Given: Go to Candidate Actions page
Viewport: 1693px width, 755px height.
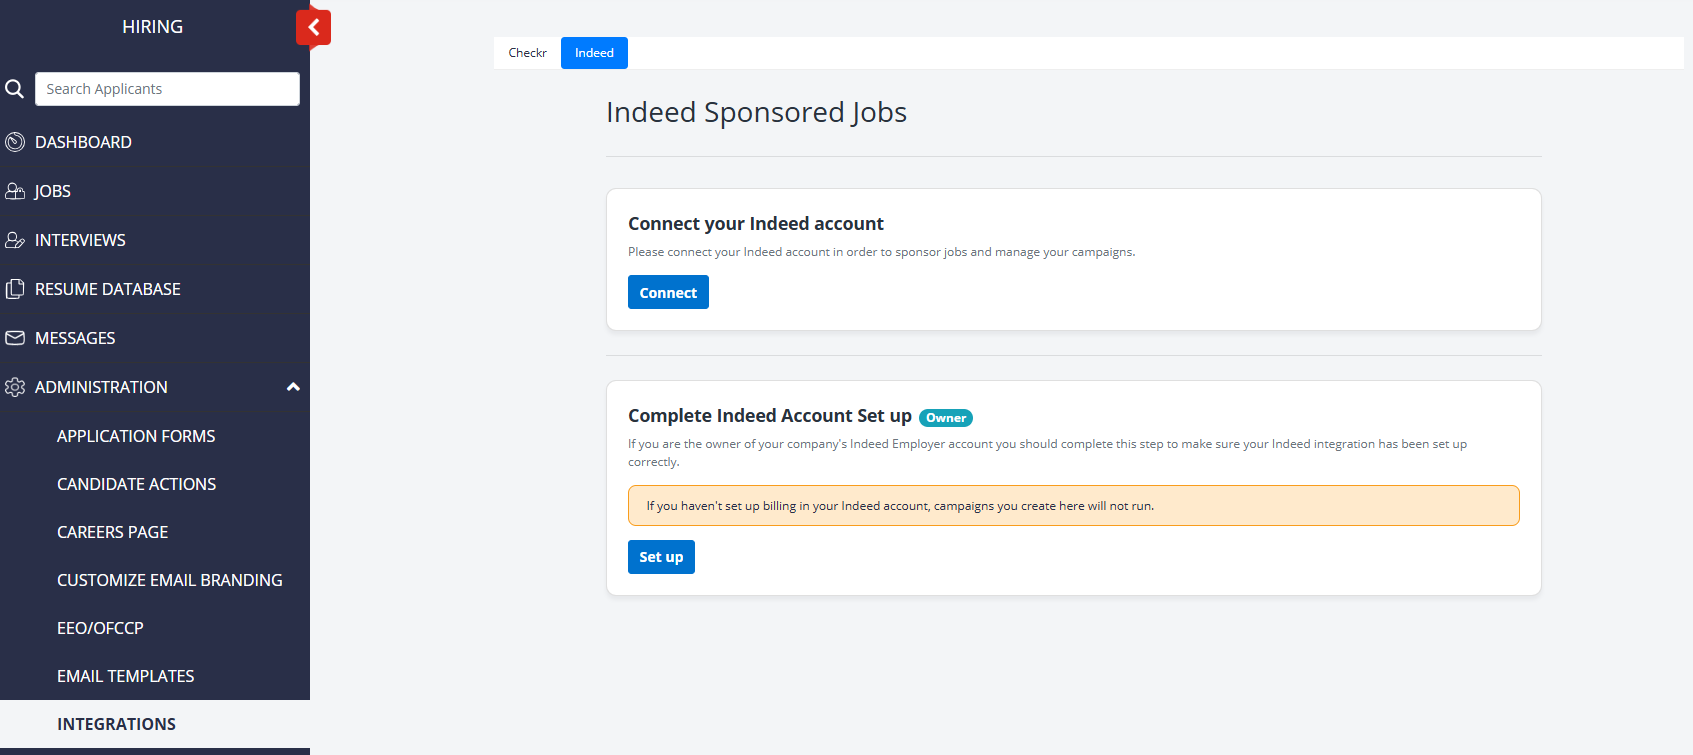Looking at the screenshot, I should (x=136, y=484).
